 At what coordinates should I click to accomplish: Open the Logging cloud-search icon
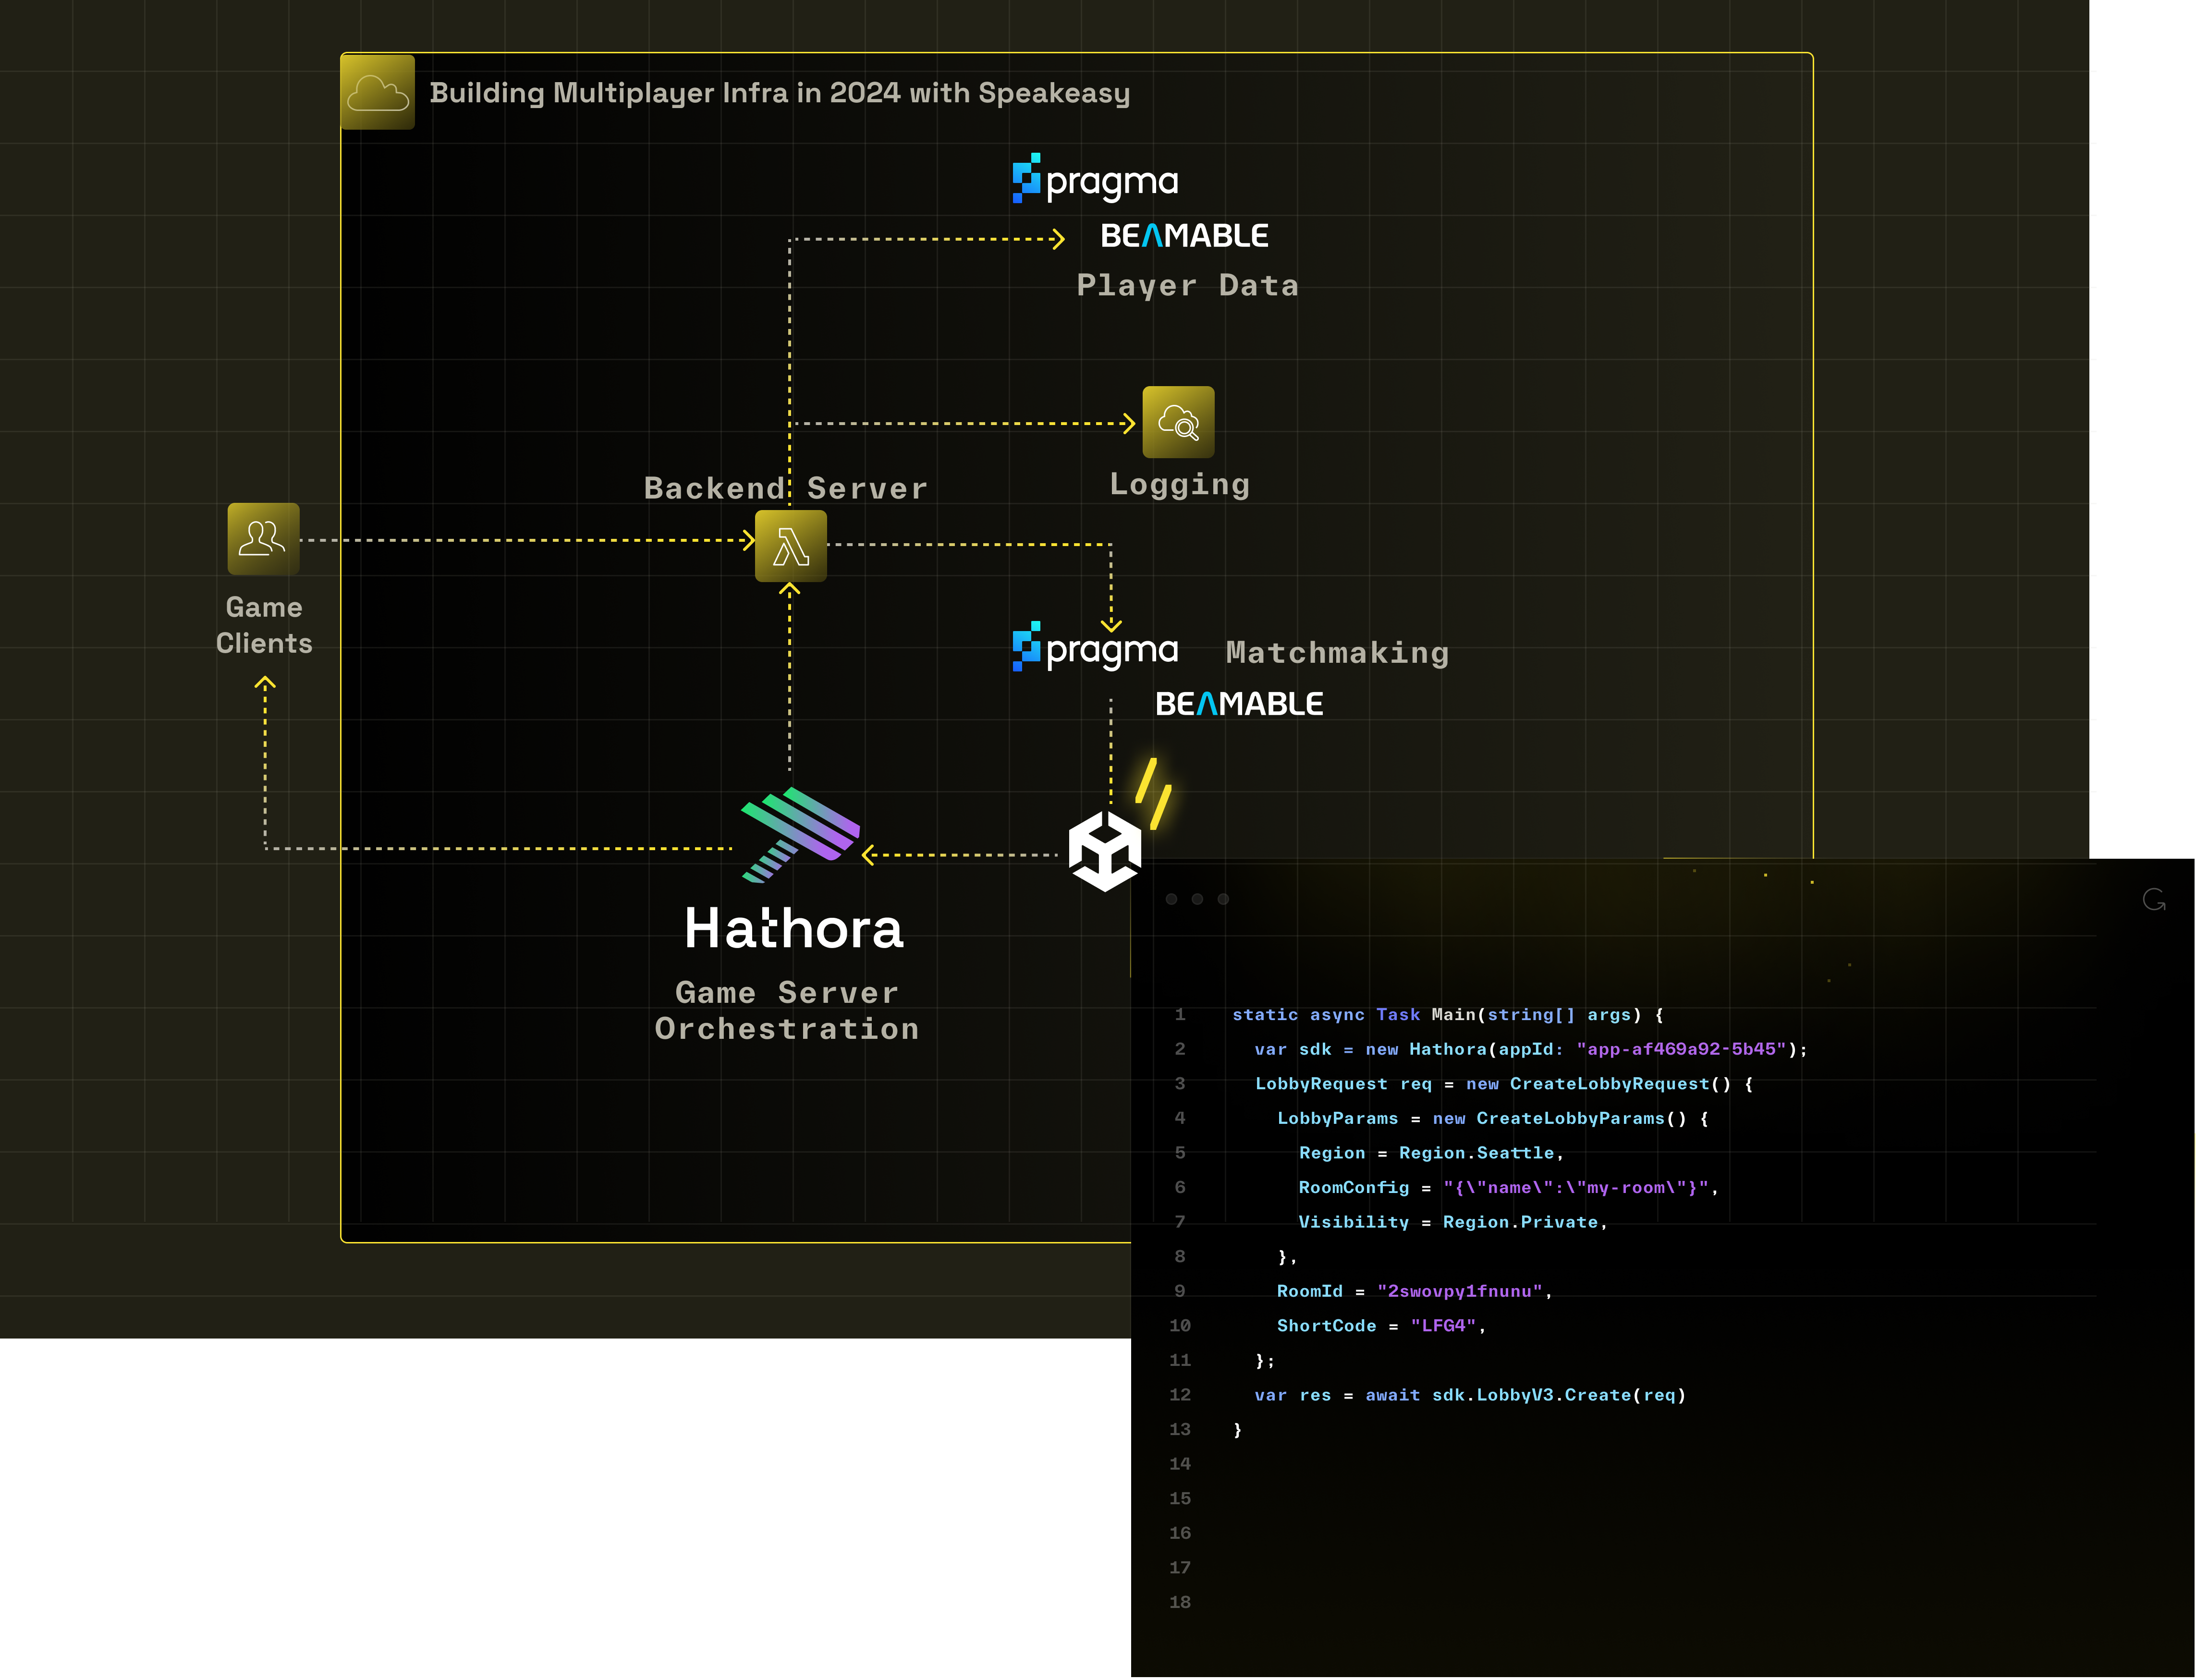[x=1178, y=422]
